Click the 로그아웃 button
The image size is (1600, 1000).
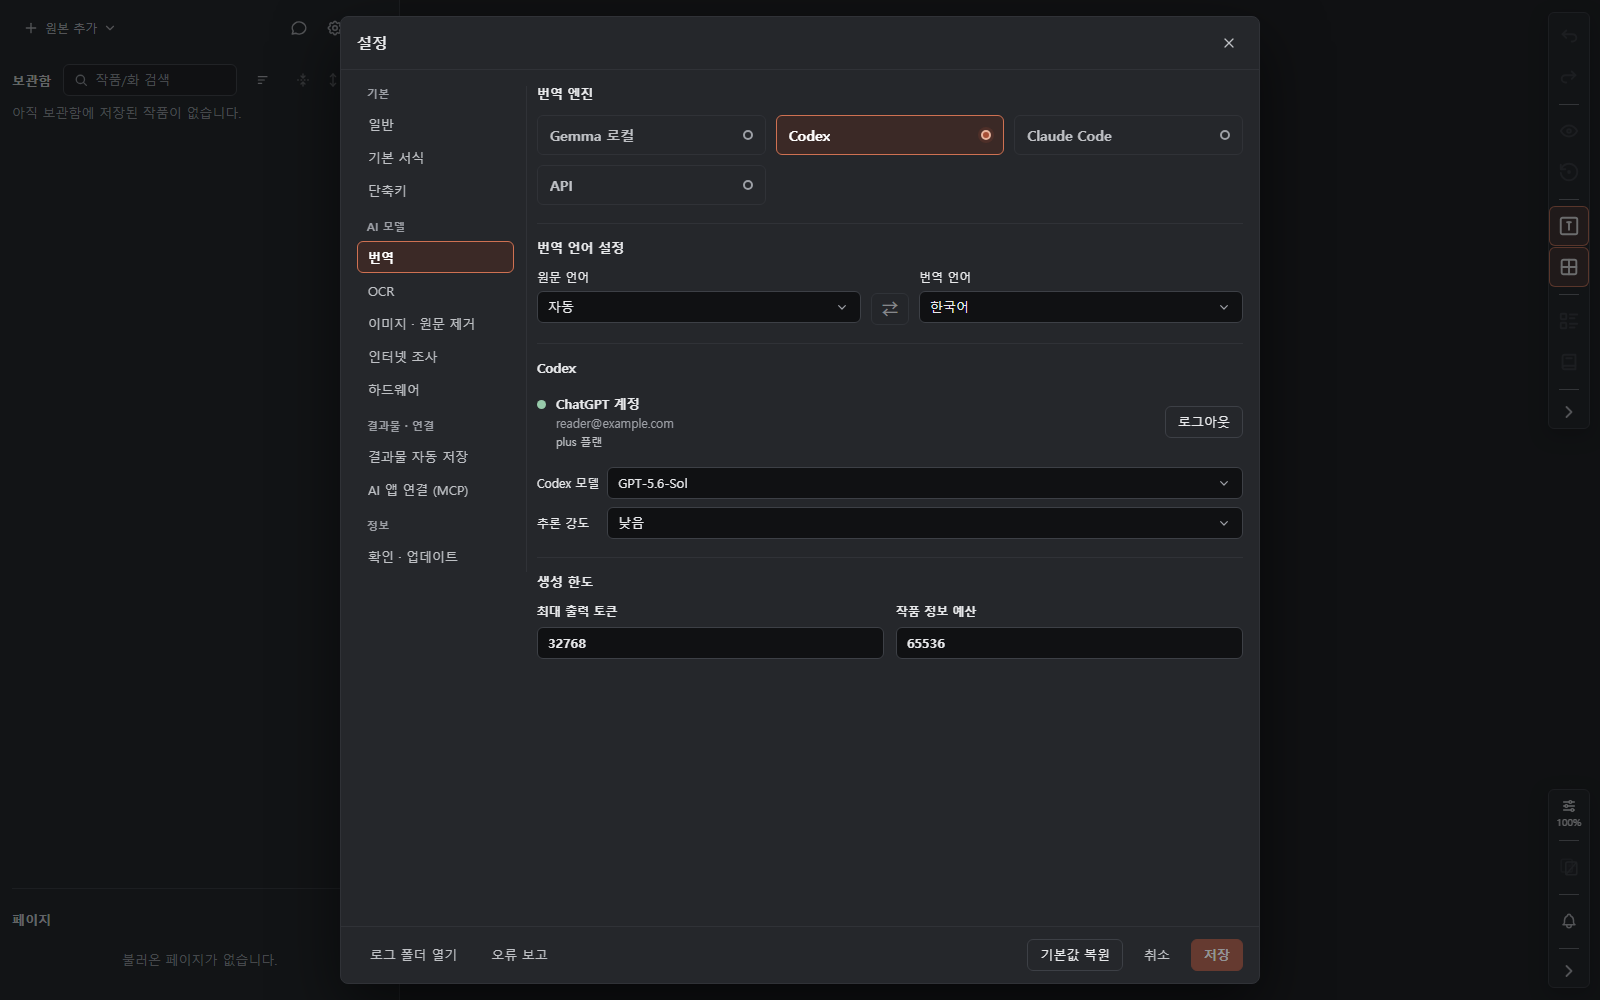click(x=1204, y=422)
